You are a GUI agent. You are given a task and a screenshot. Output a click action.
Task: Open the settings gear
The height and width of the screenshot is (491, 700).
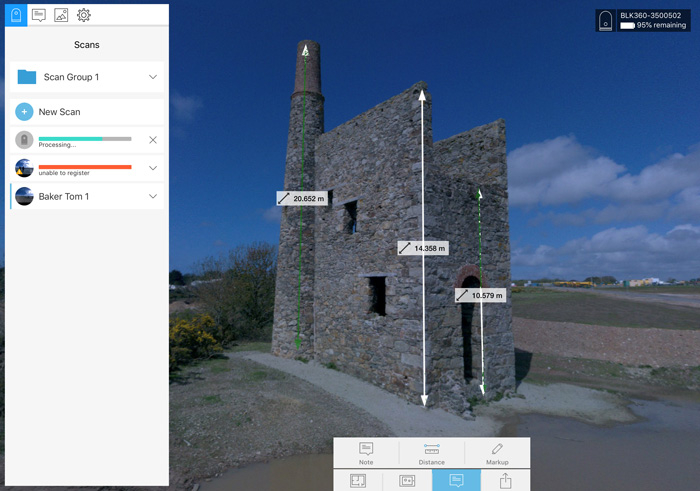point(84,15)
